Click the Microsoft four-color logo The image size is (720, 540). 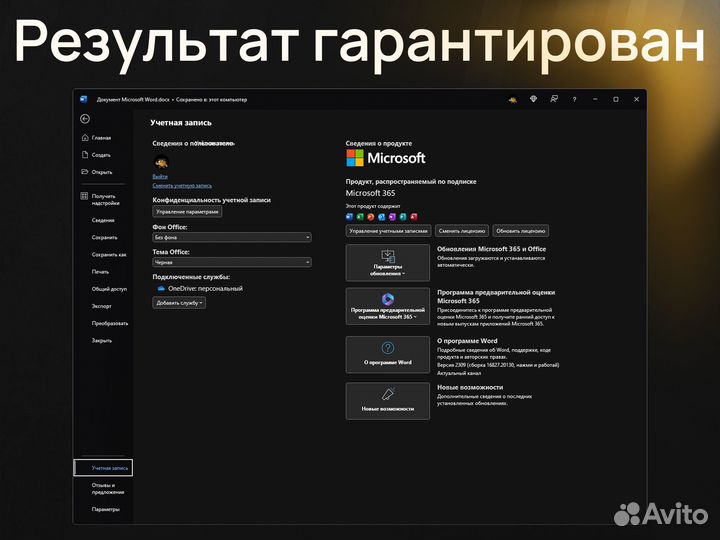(355, 158)
